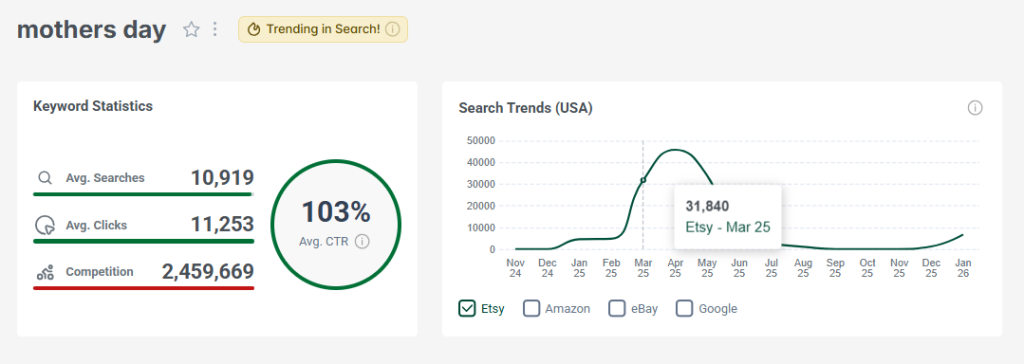Click the Competition label
Viewport: 1024px width, 364px height.
point(99,272)
